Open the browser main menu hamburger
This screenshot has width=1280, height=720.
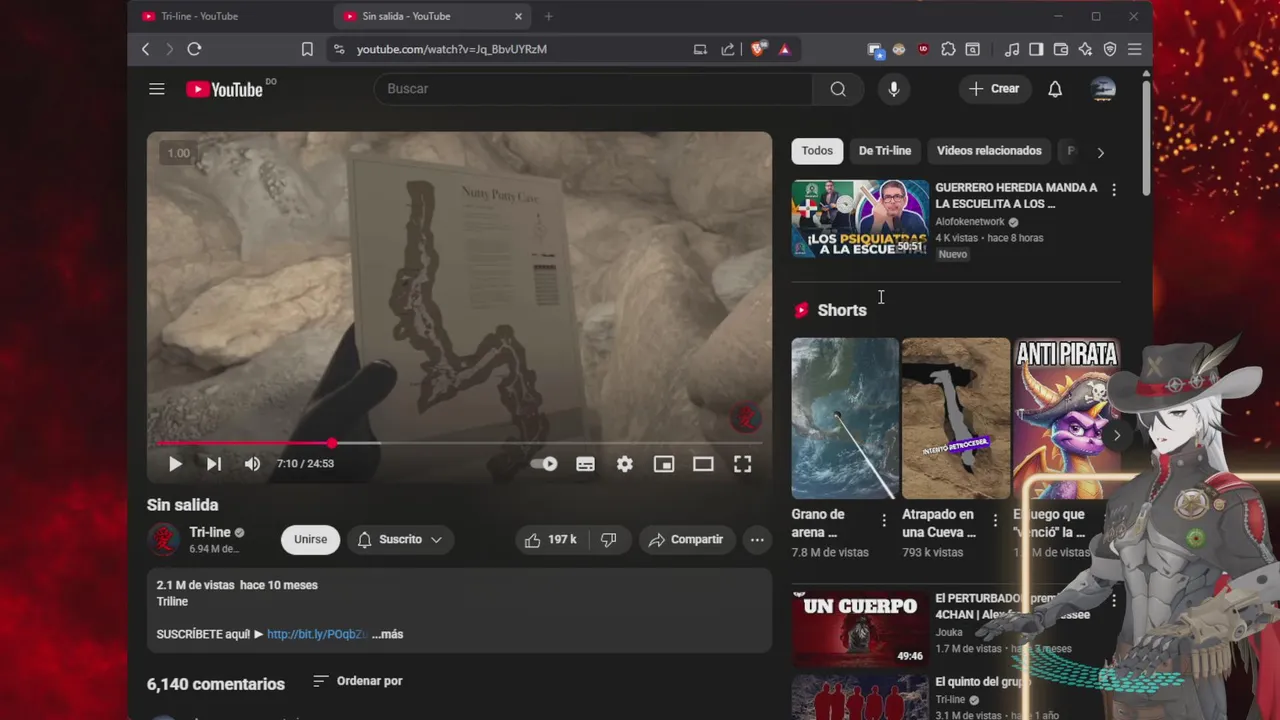click(x=1134, y=49)
